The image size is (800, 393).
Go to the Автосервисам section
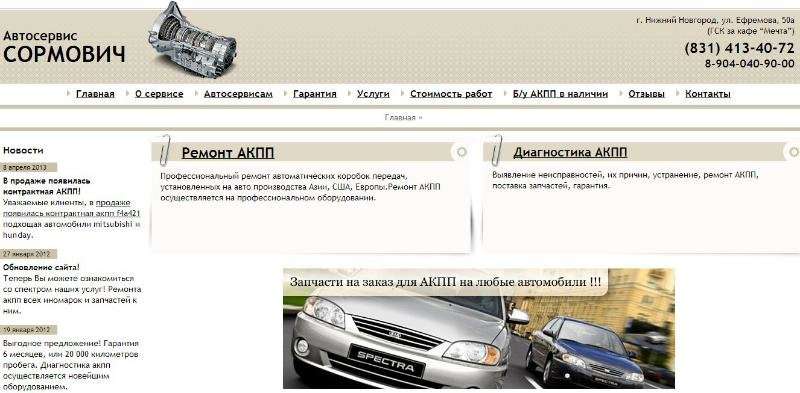pyautogui.click(x=238, y=94)
